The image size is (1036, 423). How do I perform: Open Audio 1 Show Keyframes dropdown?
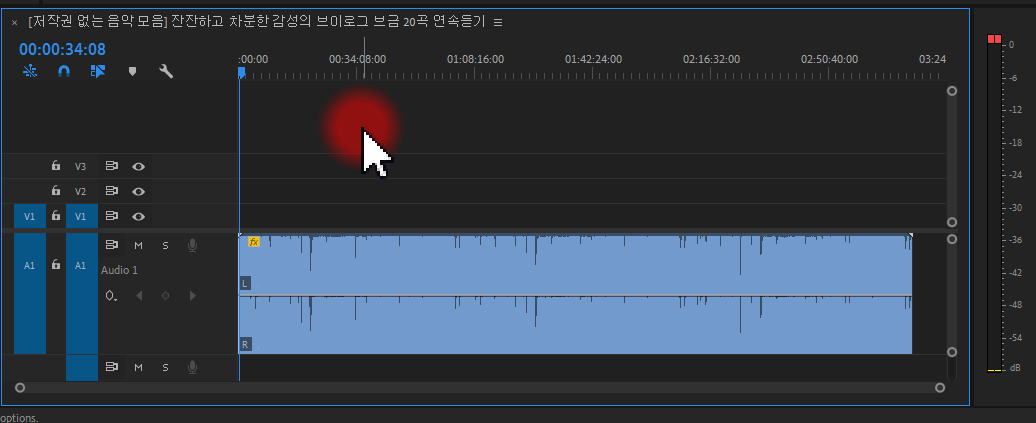[x=112, y=295]
